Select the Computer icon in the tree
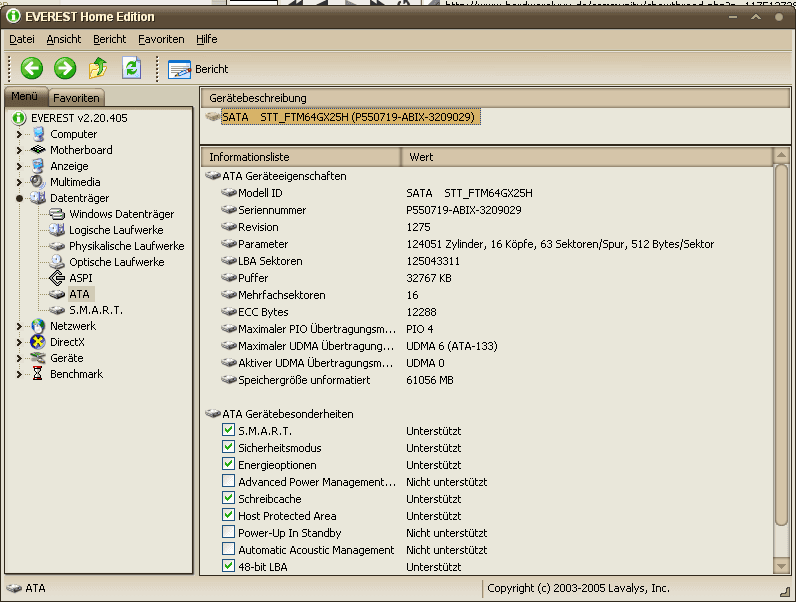 coord(38,135)
